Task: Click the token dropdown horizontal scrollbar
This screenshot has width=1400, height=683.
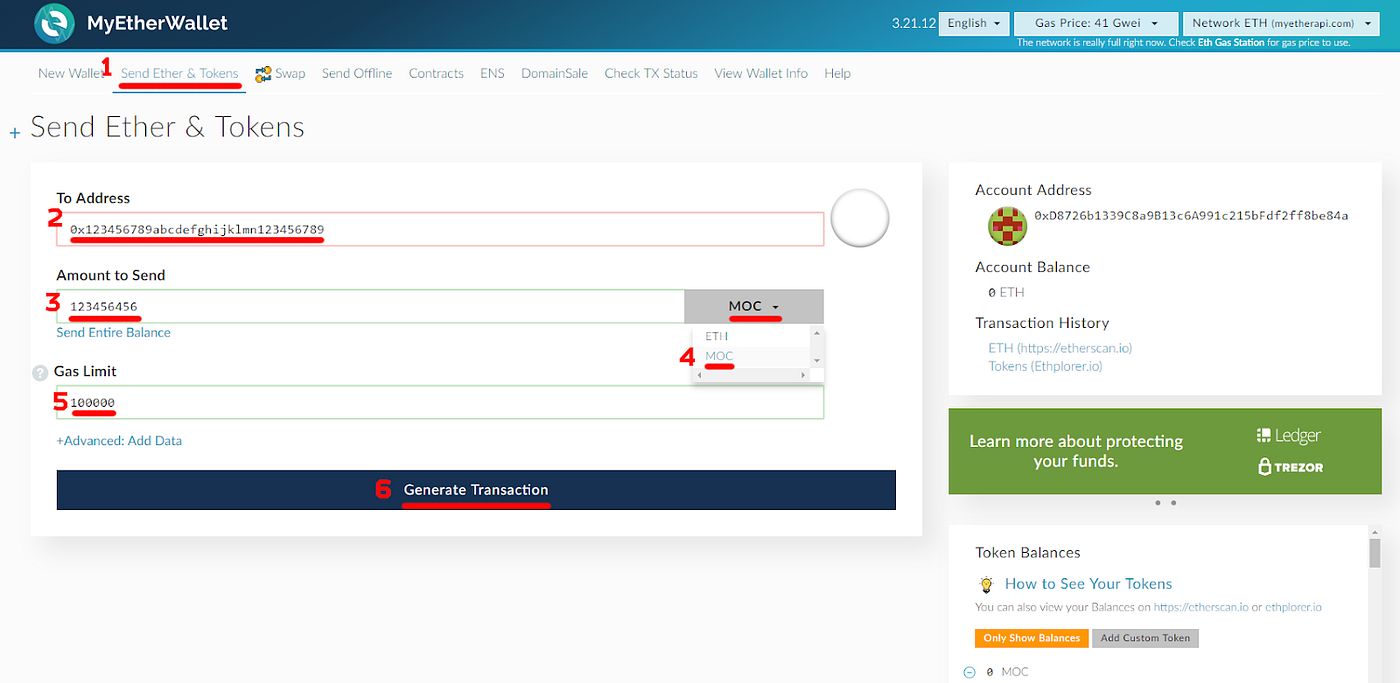Action: pos(752,374)
